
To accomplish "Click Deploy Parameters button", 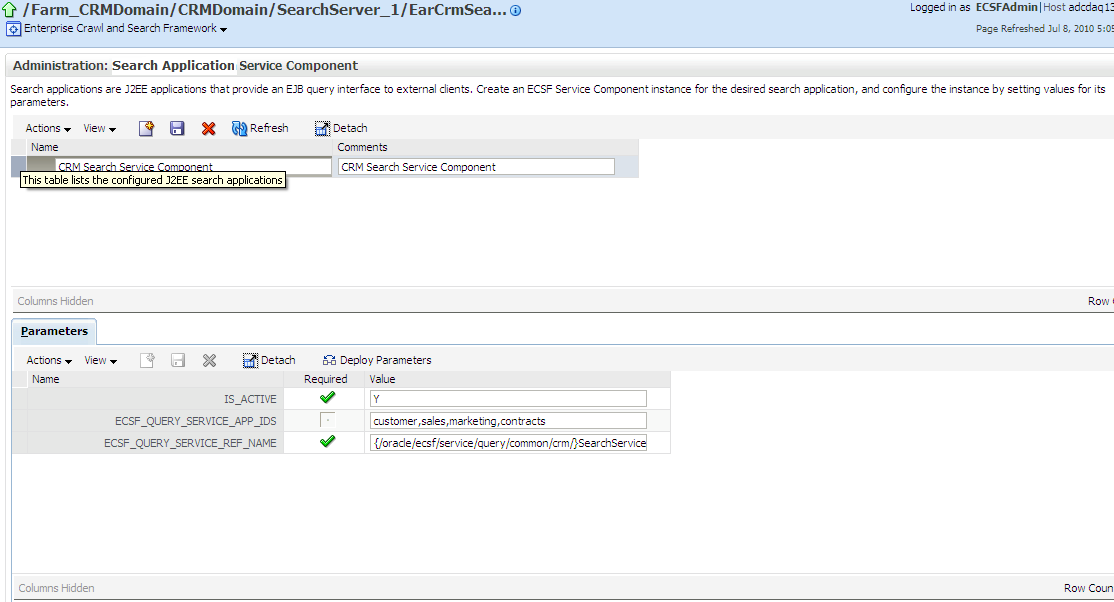I will [x=377, y=360].
